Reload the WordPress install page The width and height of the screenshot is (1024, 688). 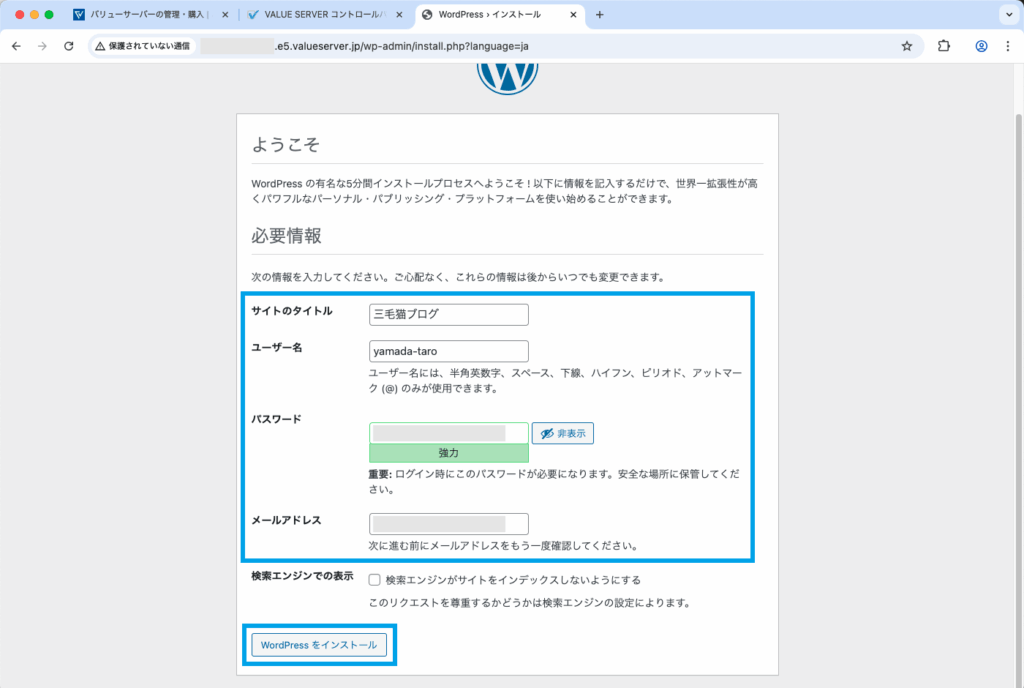(69, 46)
